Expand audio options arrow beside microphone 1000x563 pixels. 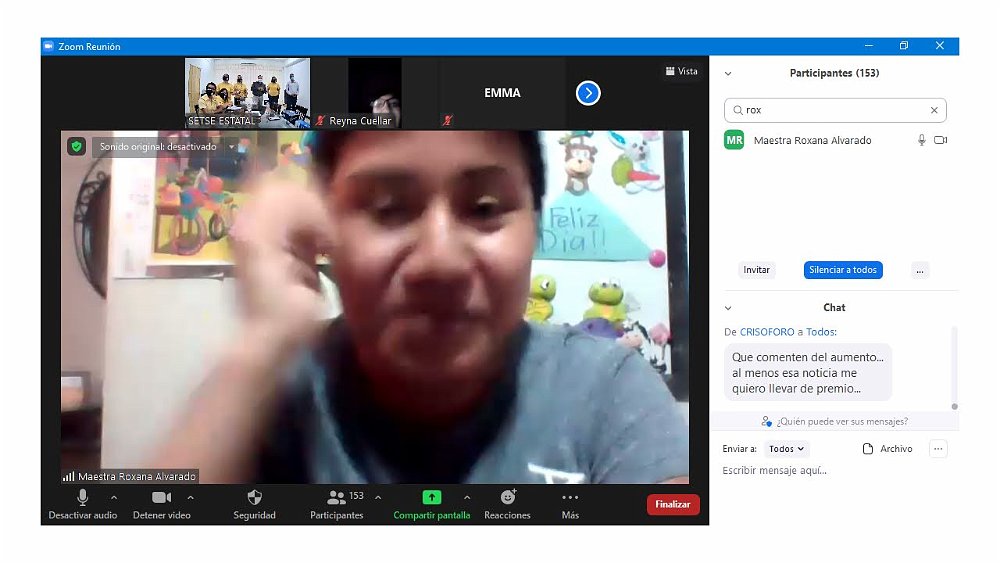click(x=114, y=497)
